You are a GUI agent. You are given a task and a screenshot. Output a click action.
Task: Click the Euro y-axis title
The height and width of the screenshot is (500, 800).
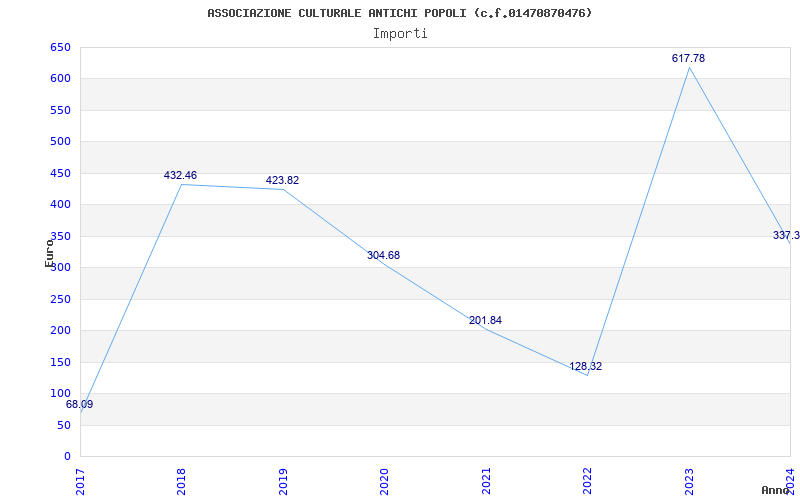click(49, 253)
